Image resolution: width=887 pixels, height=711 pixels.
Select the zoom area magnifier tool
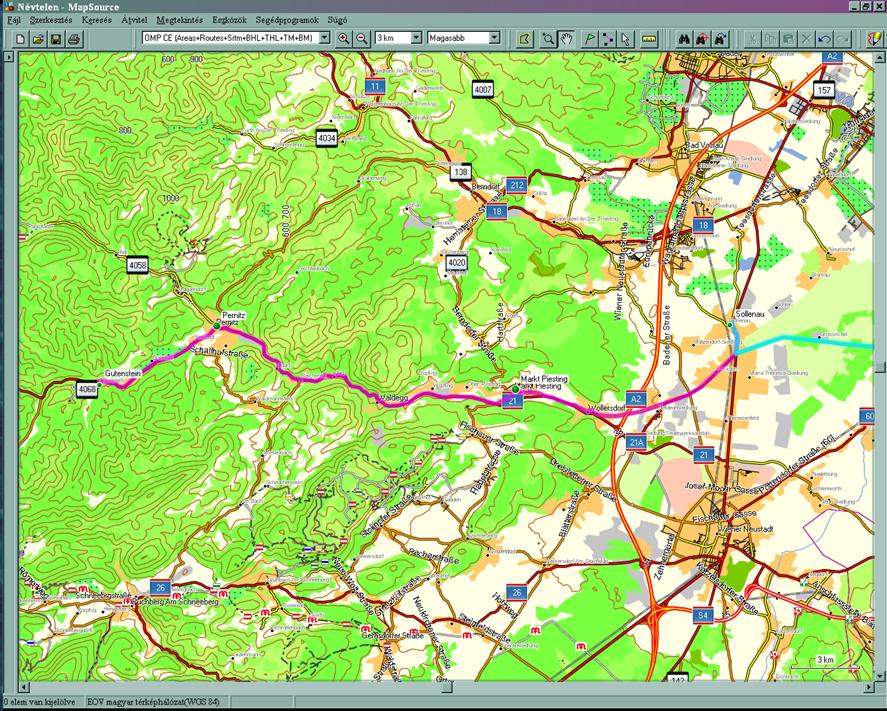click(x=548, y=39)
